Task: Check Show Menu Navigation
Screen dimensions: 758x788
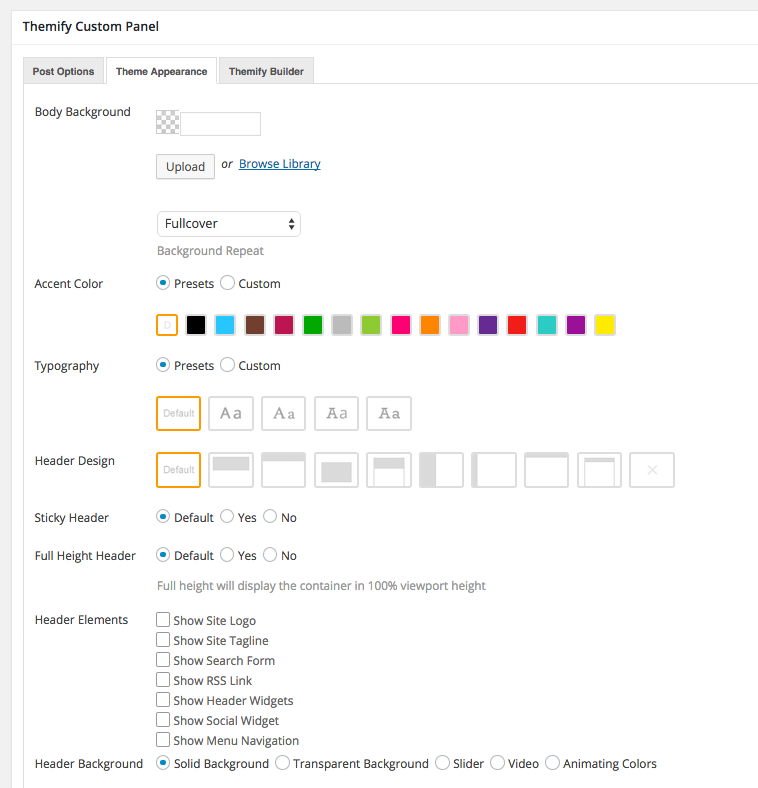Action: point(163,740)
